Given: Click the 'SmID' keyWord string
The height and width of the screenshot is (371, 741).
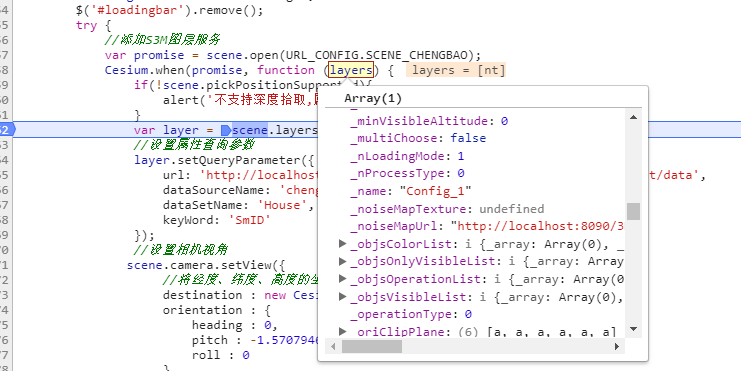Looking at the screenshot, I should pyautogui.click(x=249, y=220).
